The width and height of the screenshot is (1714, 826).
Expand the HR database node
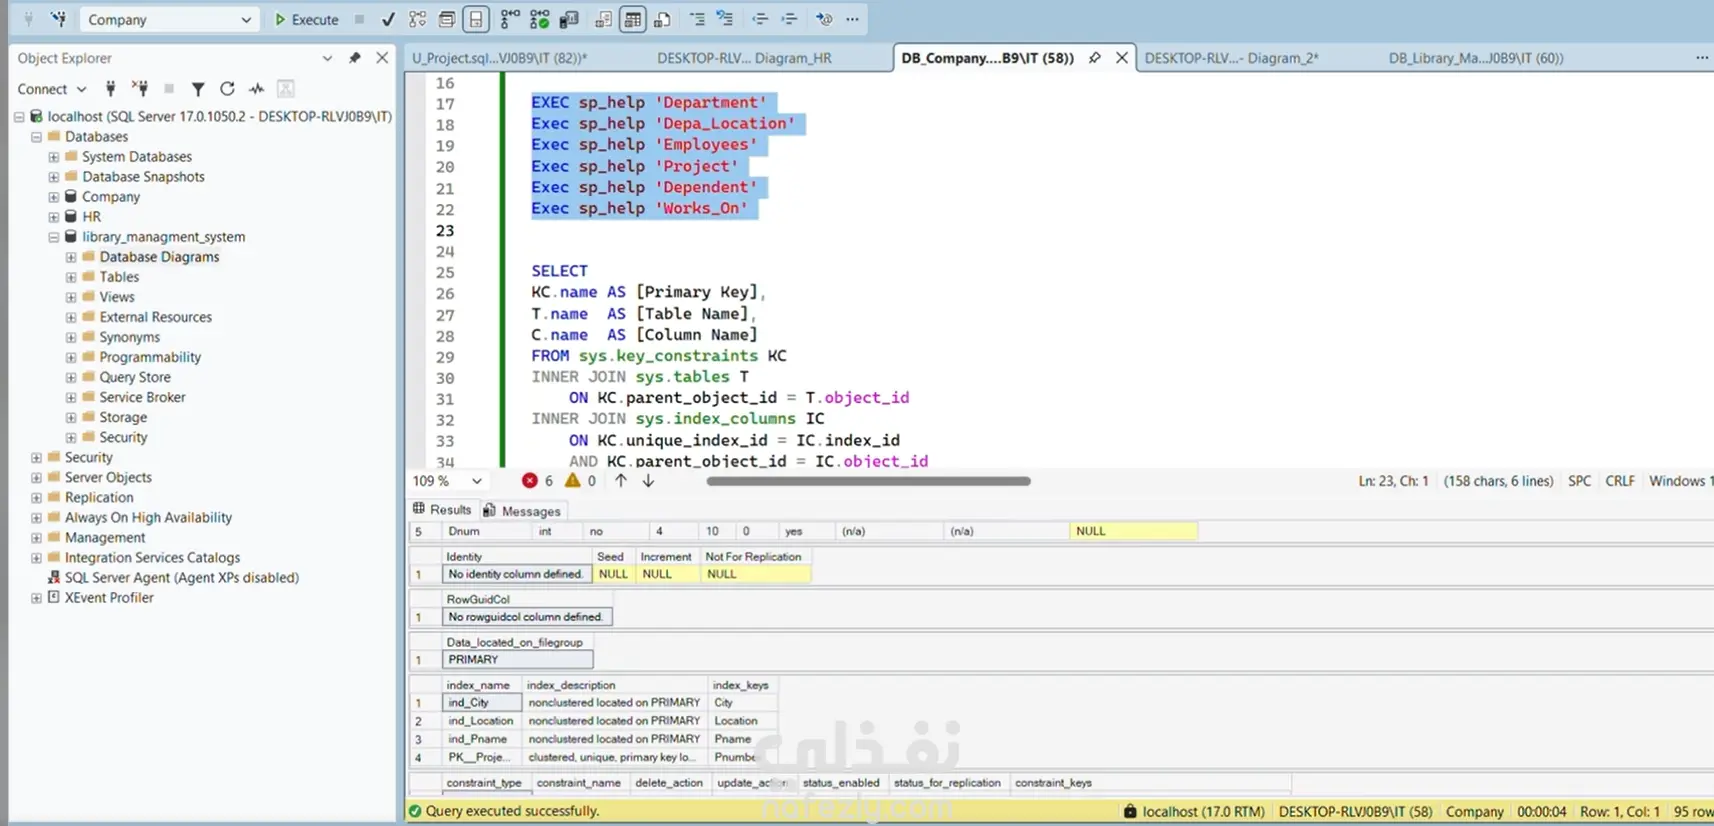[x=54, y=217]
